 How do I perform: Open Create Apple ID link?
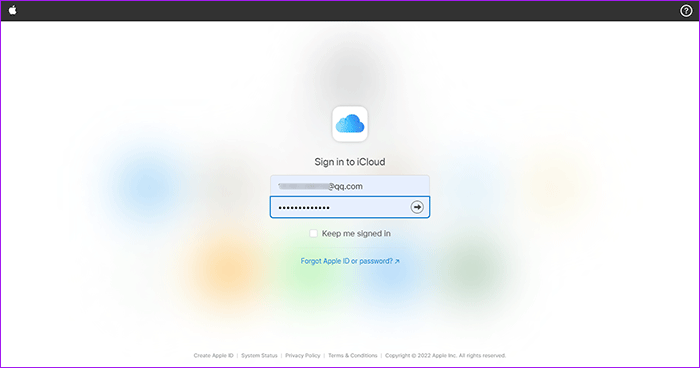[x=213, y=355]
